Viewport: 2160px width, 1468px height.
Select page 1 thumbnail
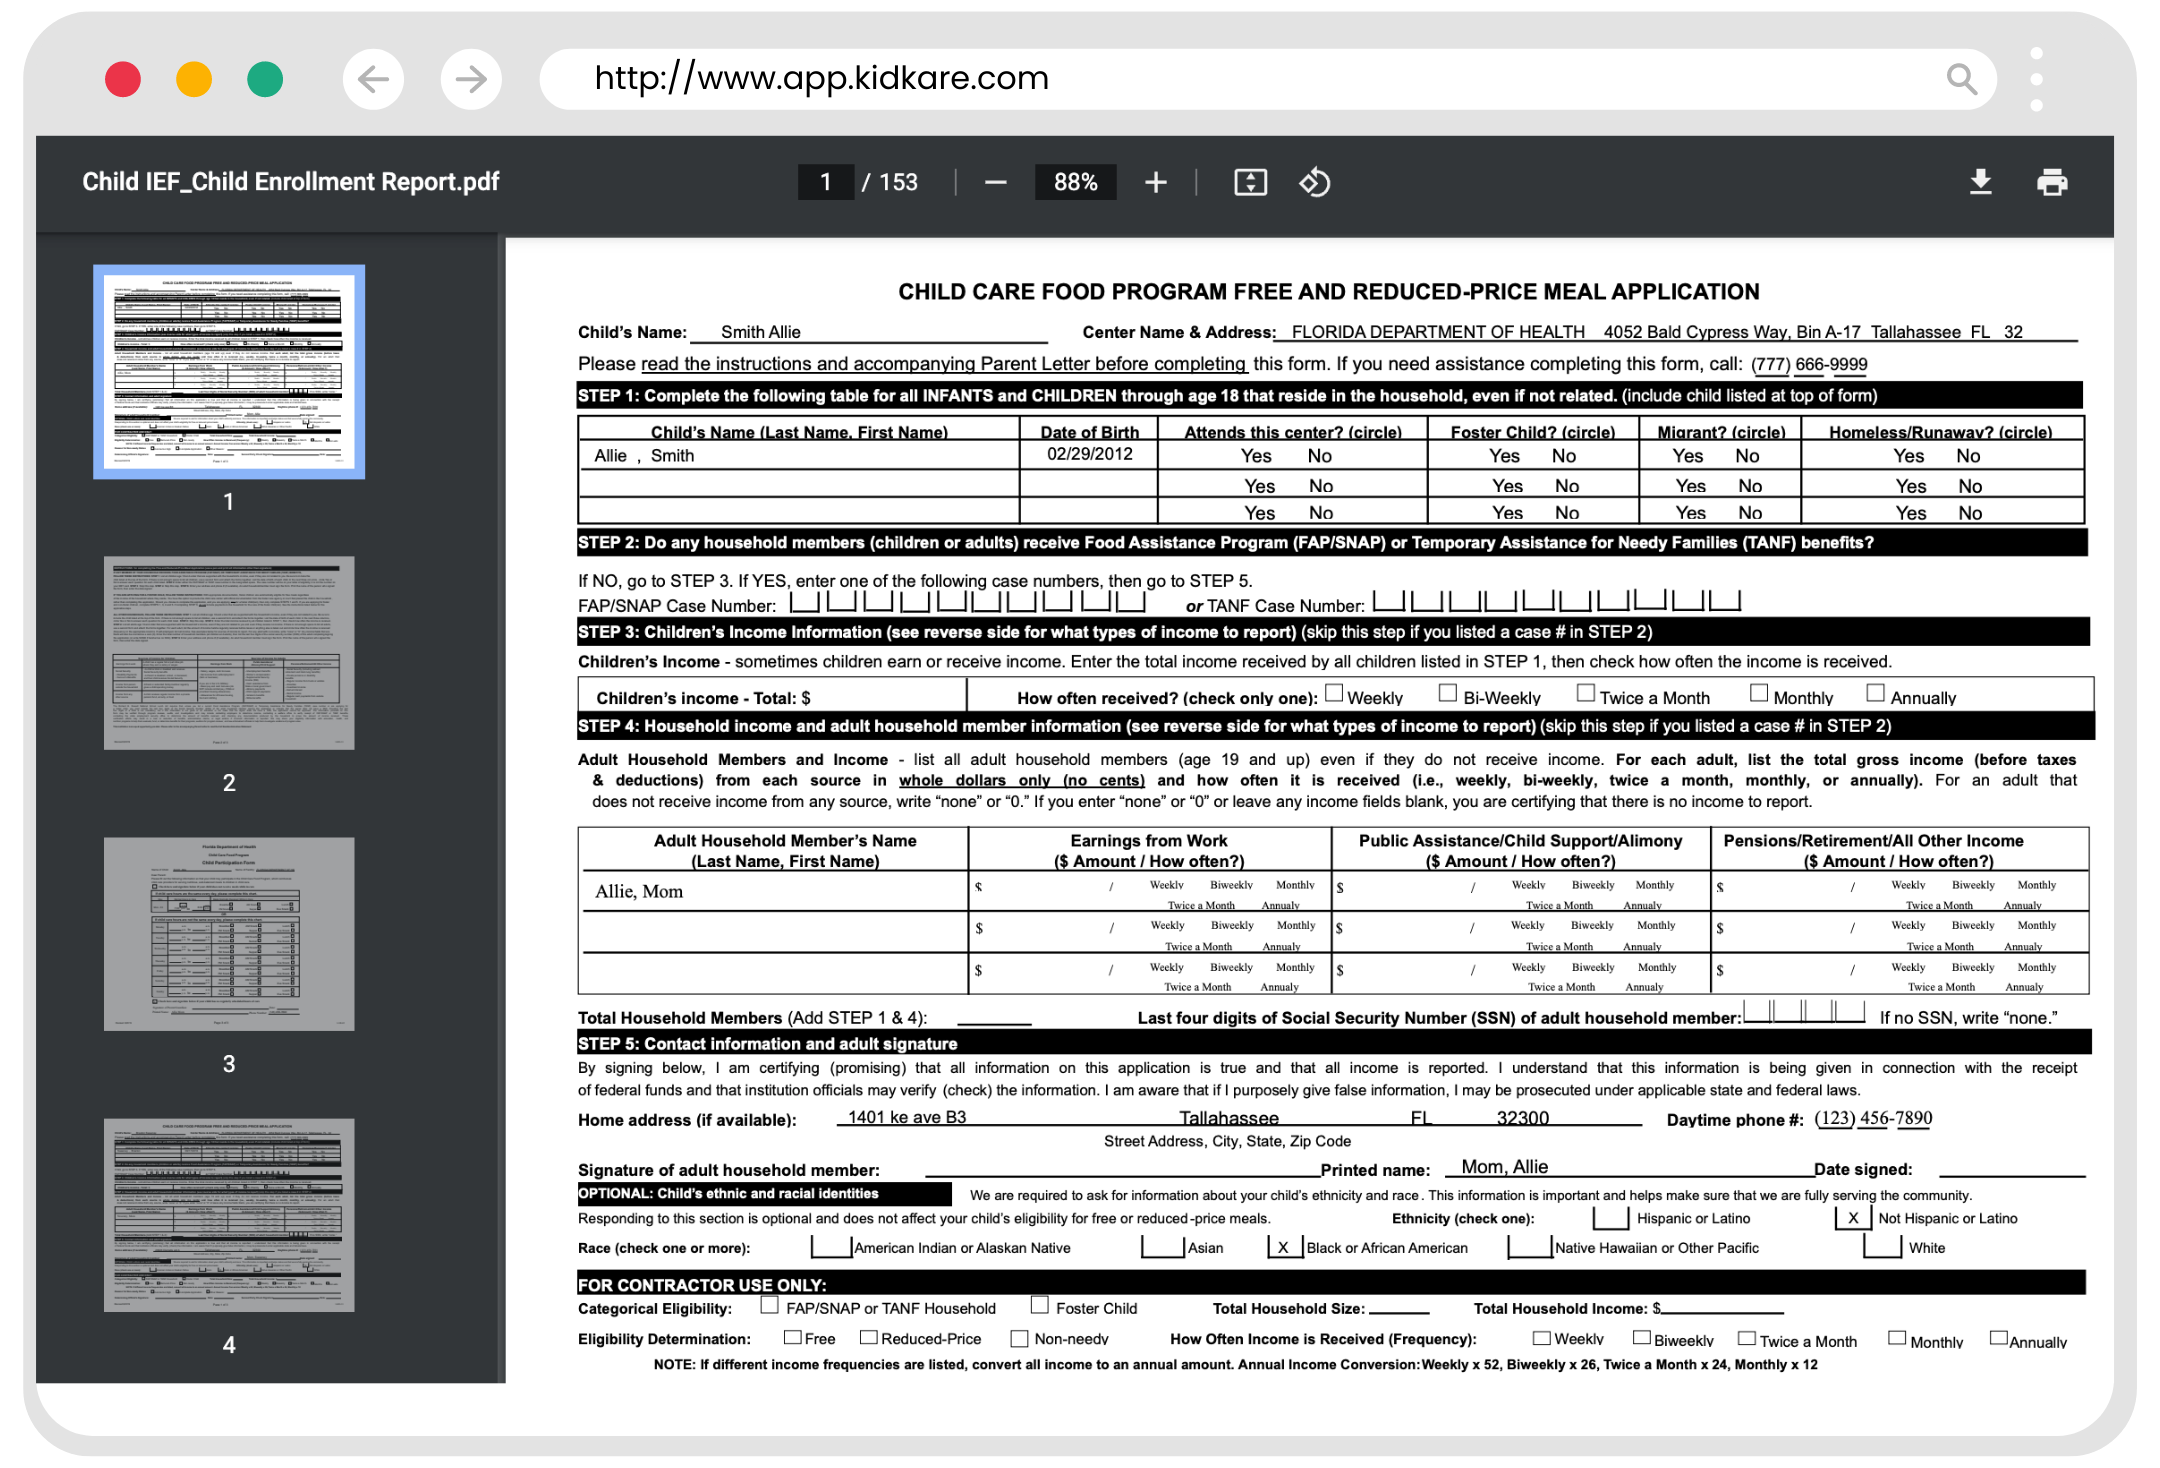pos(229,371)
